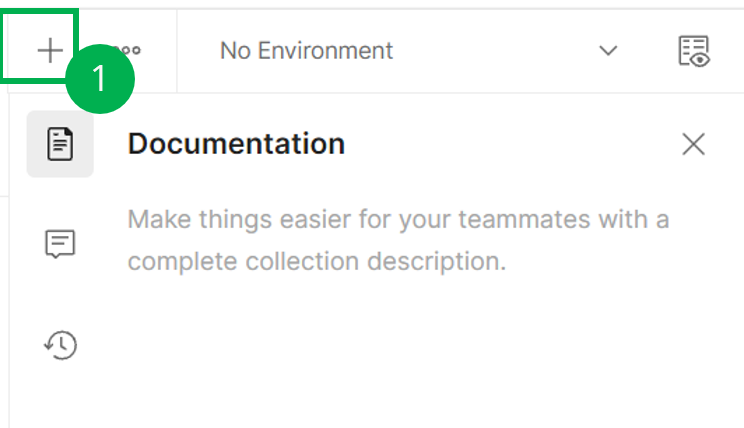The height and width of the screenshot is (428, 744).
Task: Toggle the highlighted Documentation sidebar button
Action: pyautogui.click(x=60, y=144)
